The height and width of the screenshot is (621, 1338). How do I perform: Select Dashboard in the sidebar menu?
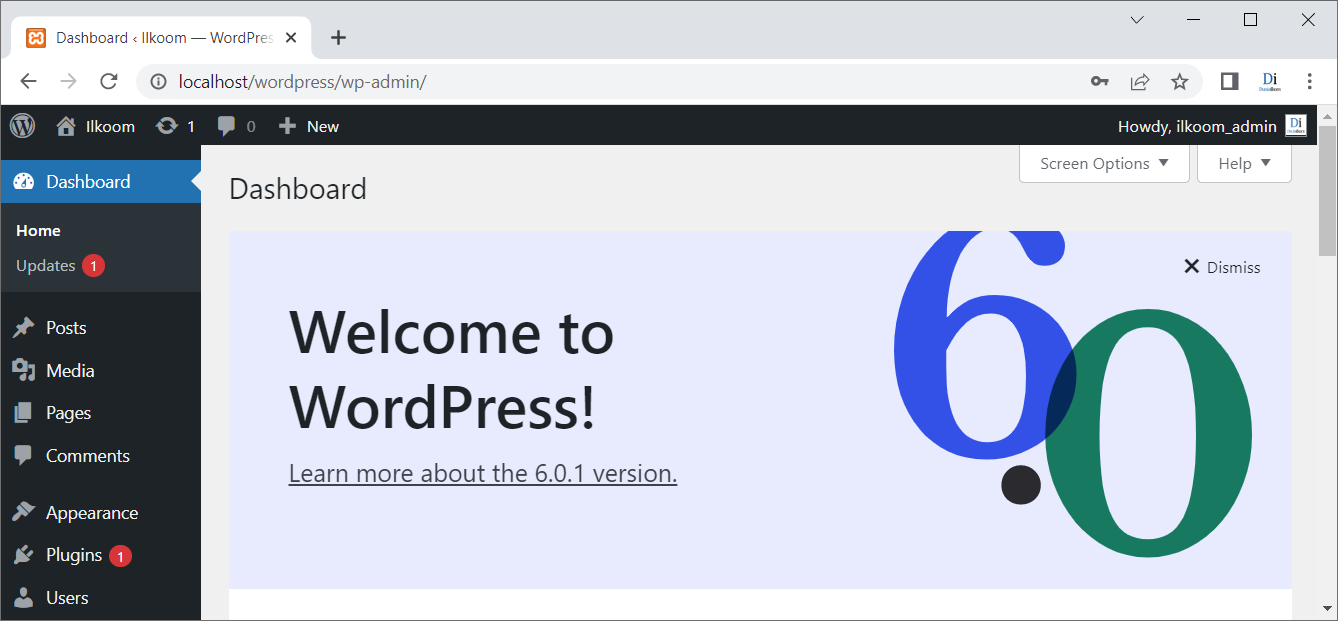pos(100,182)
